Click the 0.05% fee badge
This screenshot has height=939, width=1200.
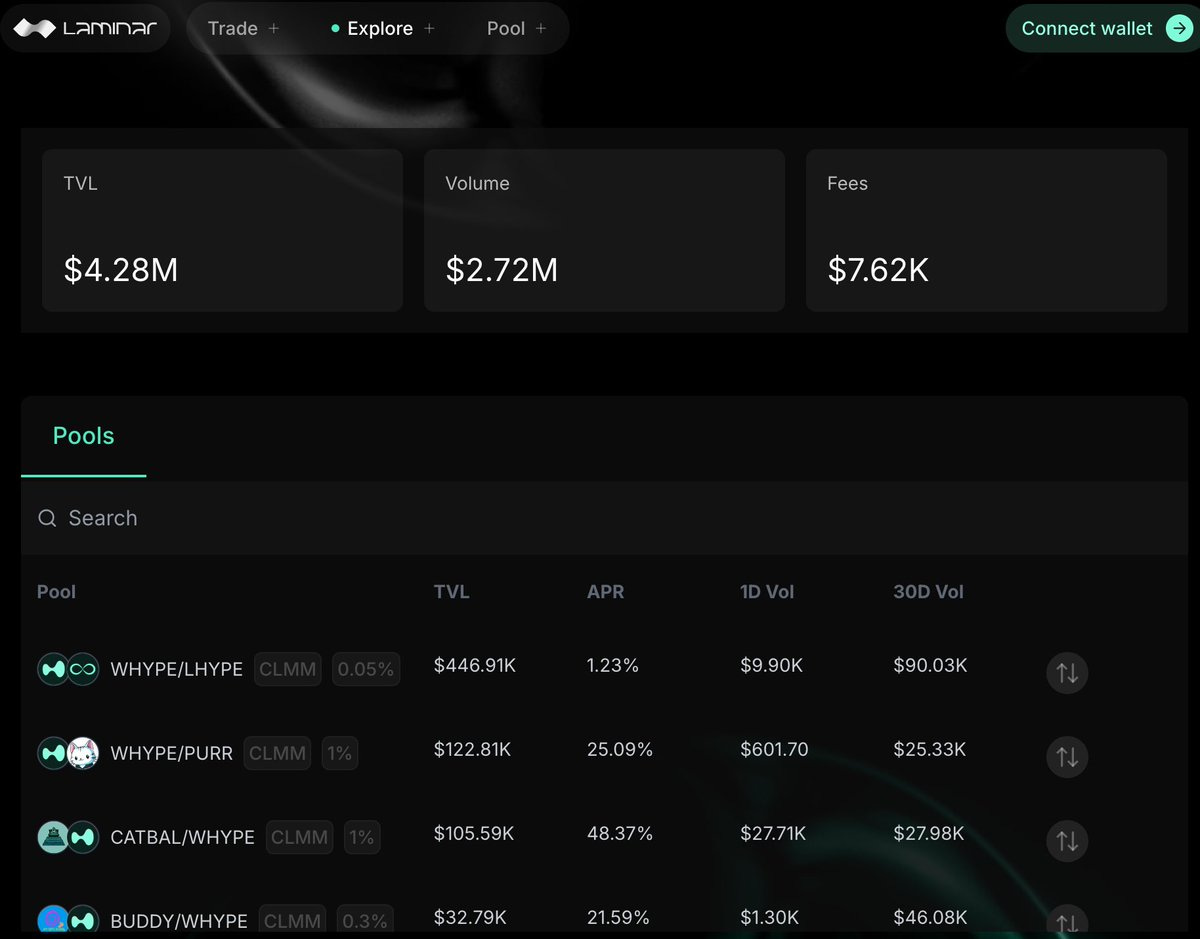tap(366, 669)
